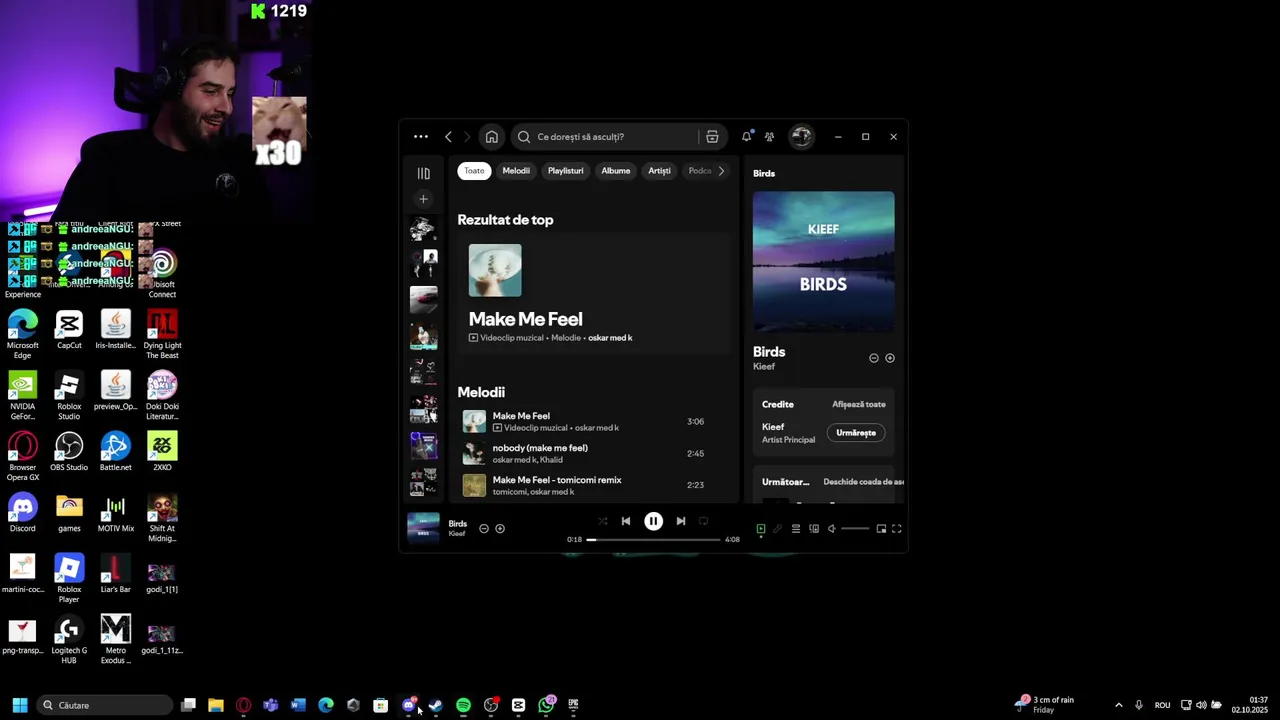Image resolution: width=1280 pixels, height=720 pixels.
Task: Expand Your Library sidebar
Action: (x=423, y=173)
